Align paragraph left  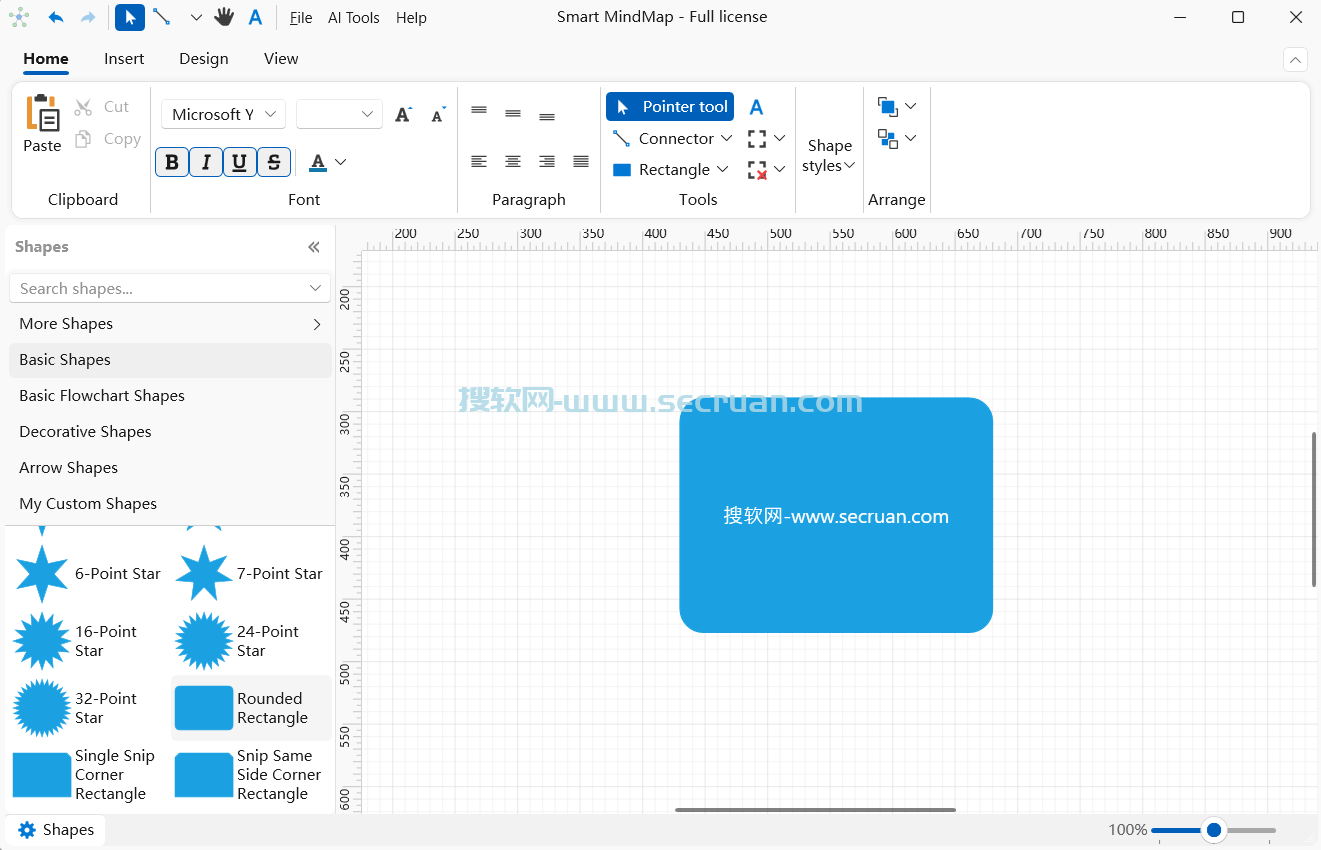pos(479,161)
